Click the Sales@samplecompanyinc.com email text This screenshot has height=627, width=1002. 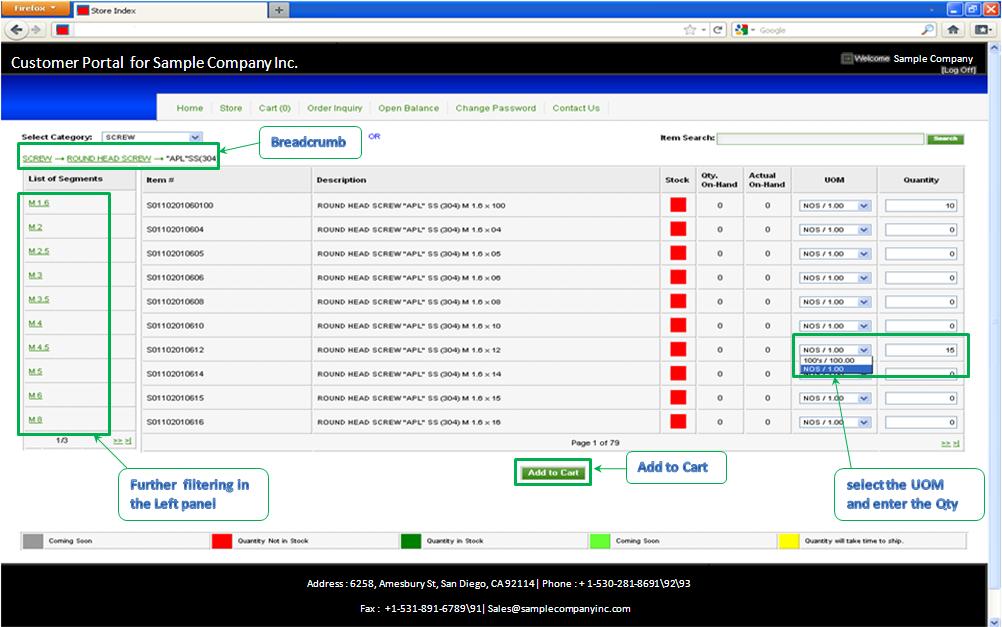[559, 609]
